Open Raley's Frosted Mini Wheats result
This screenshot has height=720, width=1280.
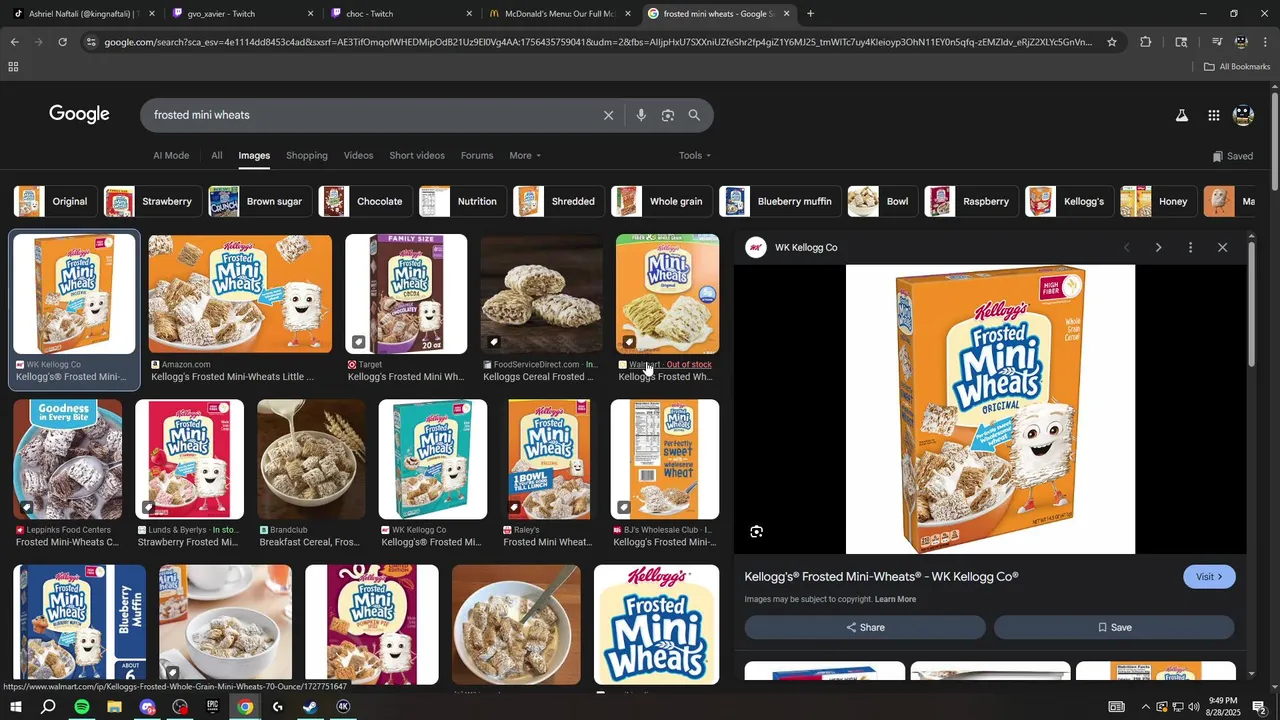549,474
